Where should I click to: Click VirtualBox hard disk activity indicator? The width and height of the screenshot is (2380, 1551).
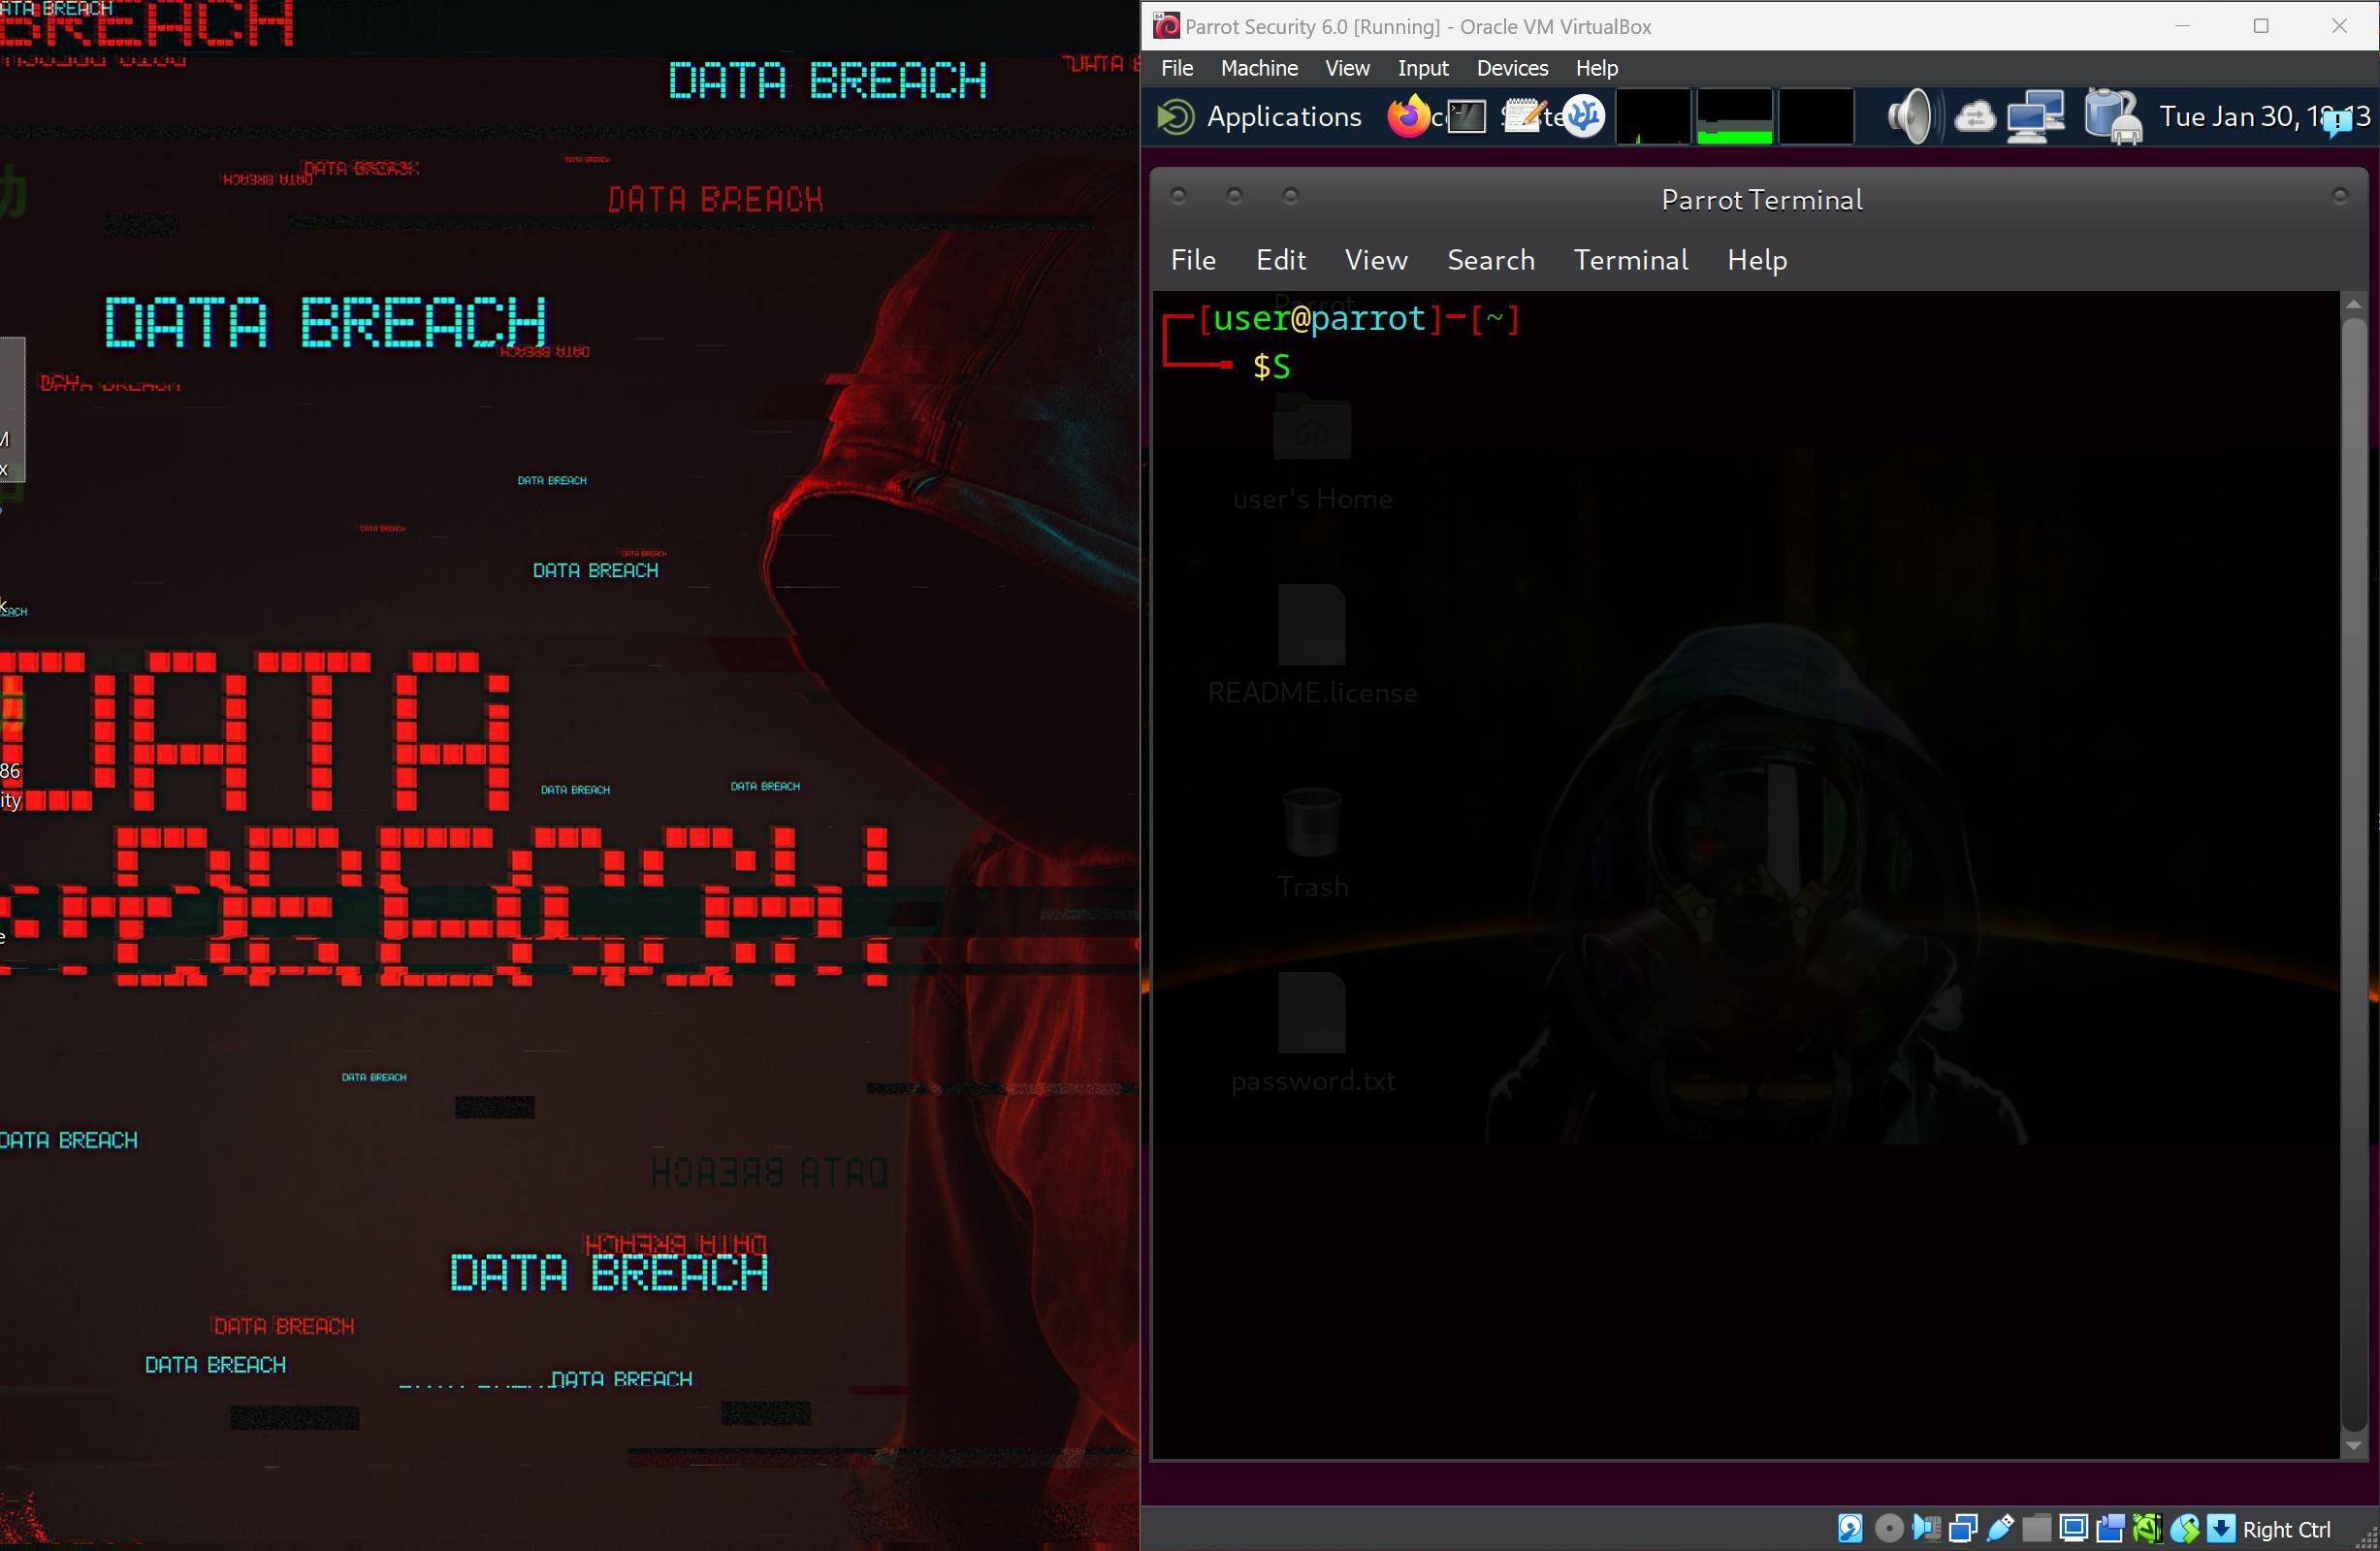1851,1528
